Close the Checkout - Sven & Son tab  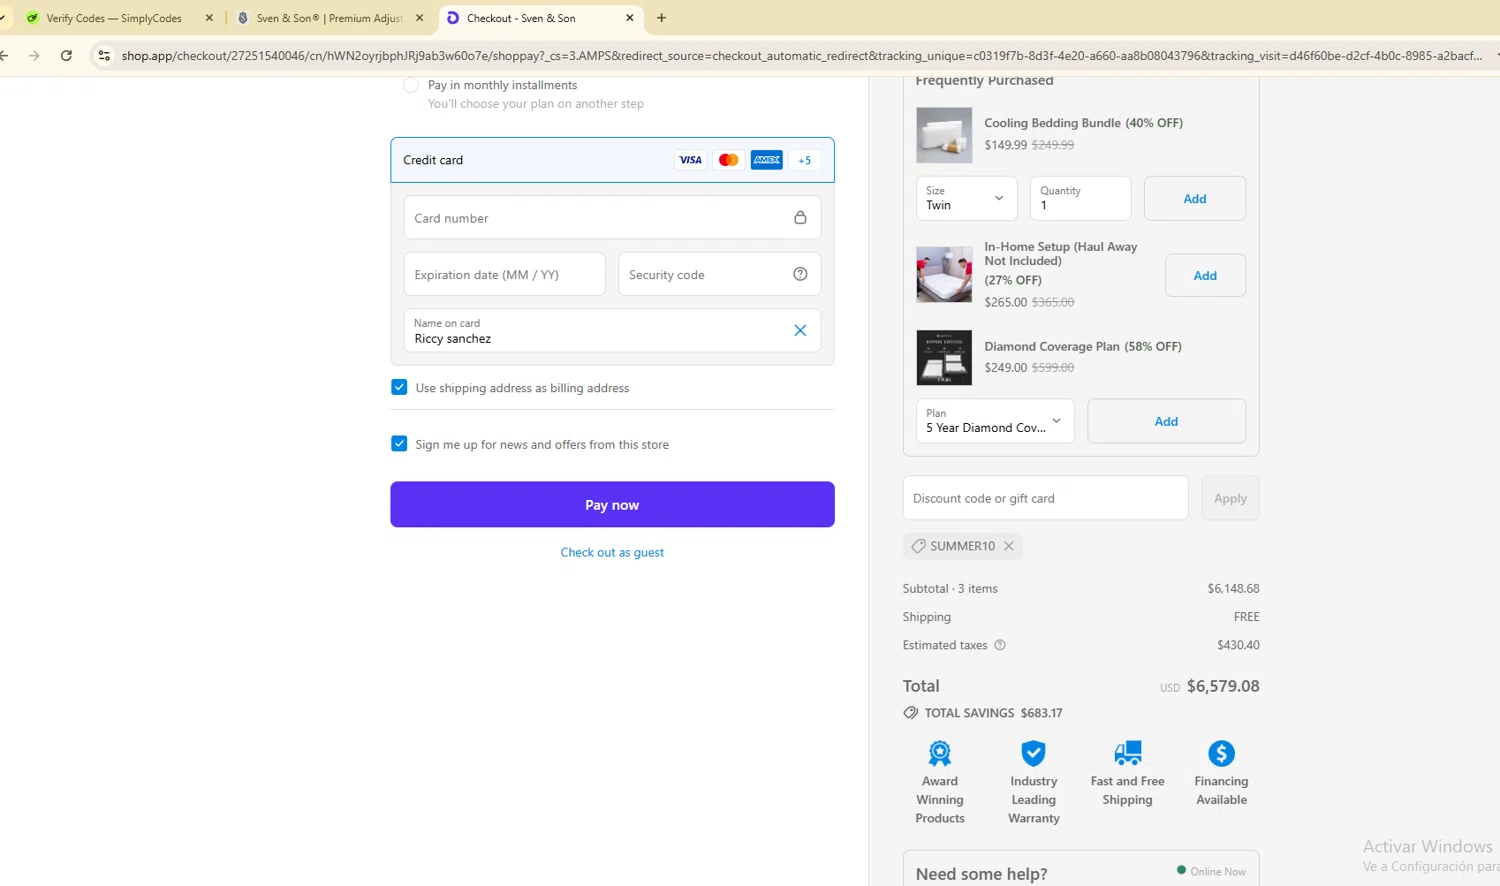click(x=630, y=18)
